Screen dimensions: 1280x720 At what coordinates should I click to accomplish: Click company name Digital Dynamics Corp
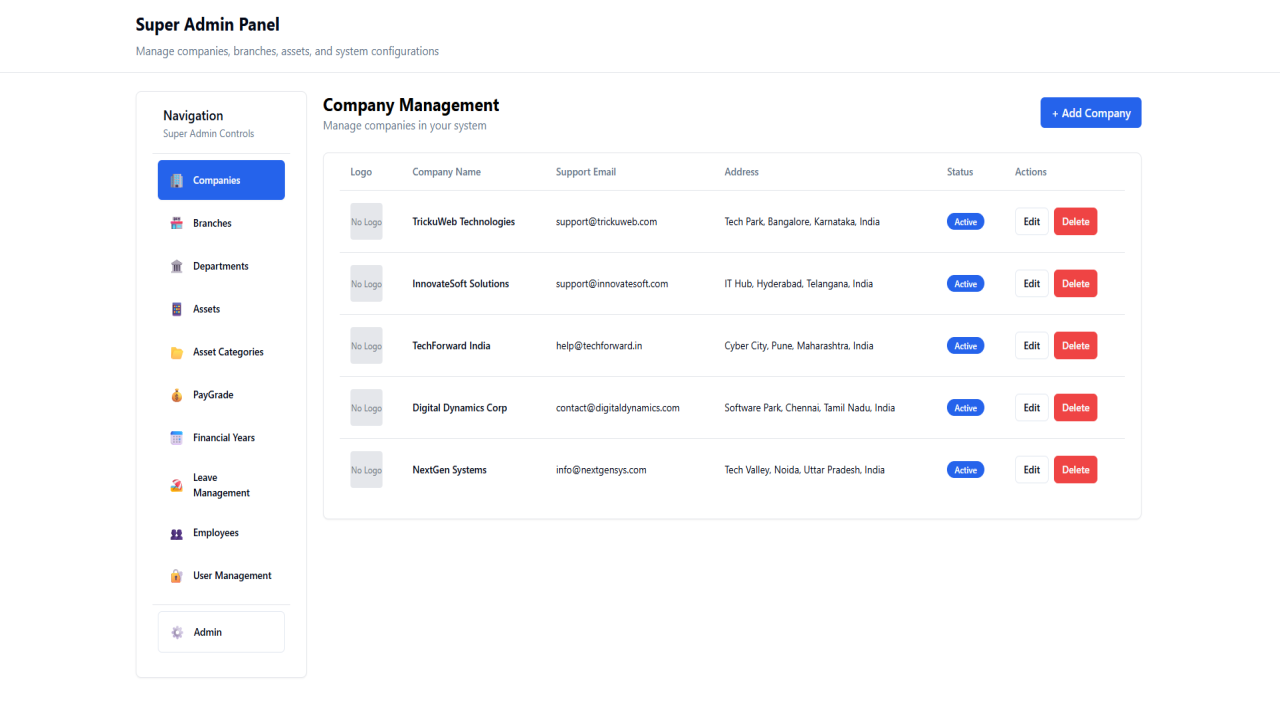point(460,408)
